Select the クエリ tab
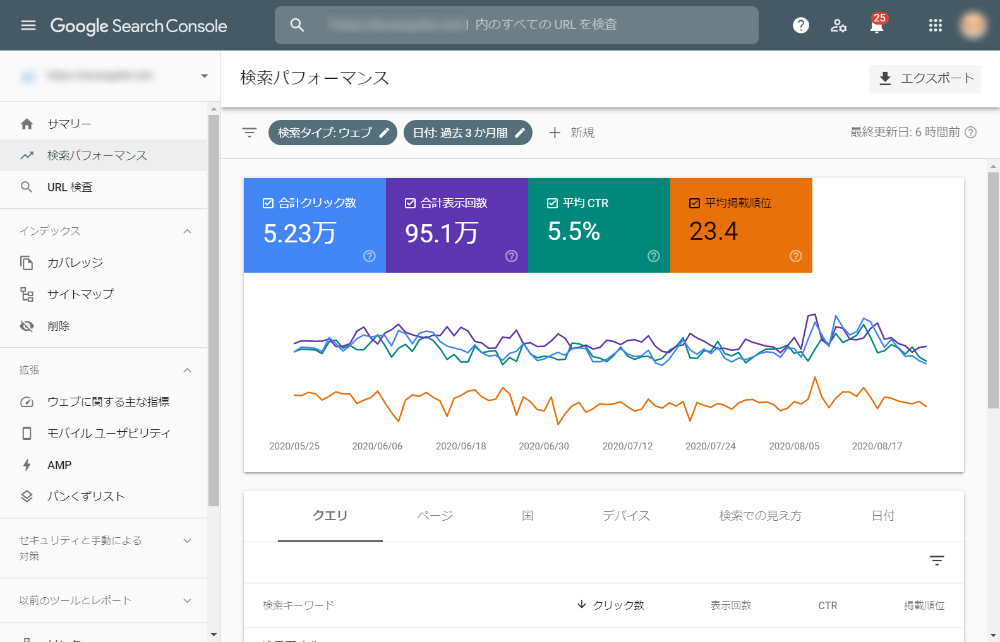This screenshot has height=642, width=1000. click(x=330, y=516)
